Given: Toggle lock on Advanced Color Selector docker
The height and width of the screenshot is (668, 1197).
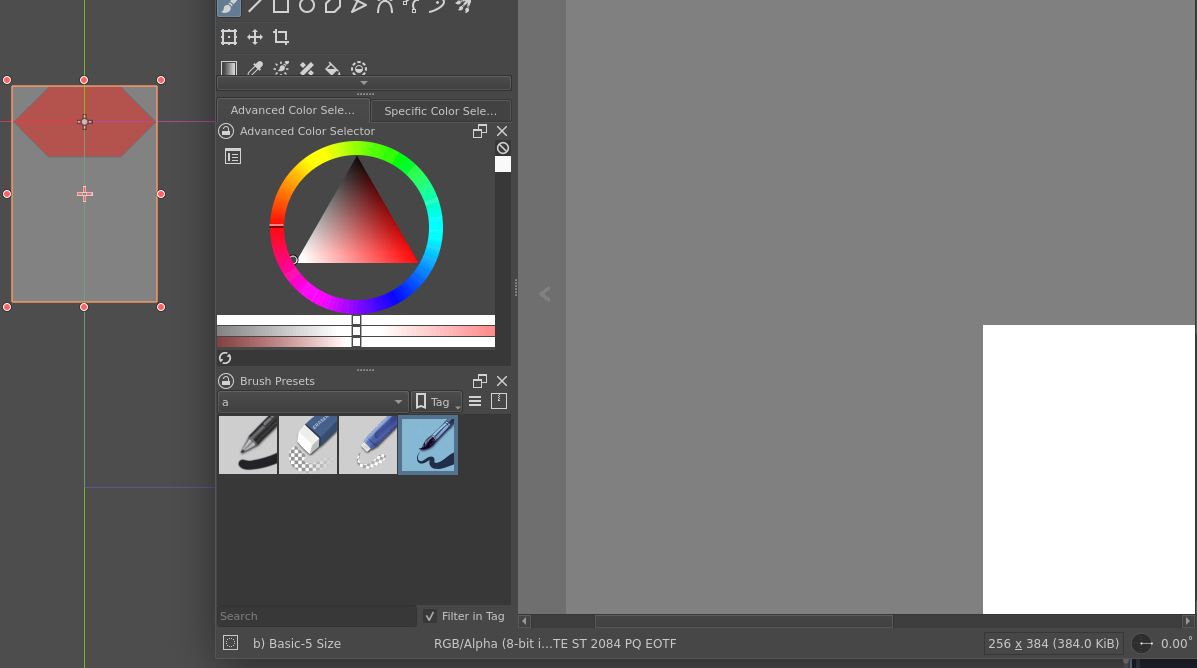Looking at the screenshot, I should [x=226, y=131].
